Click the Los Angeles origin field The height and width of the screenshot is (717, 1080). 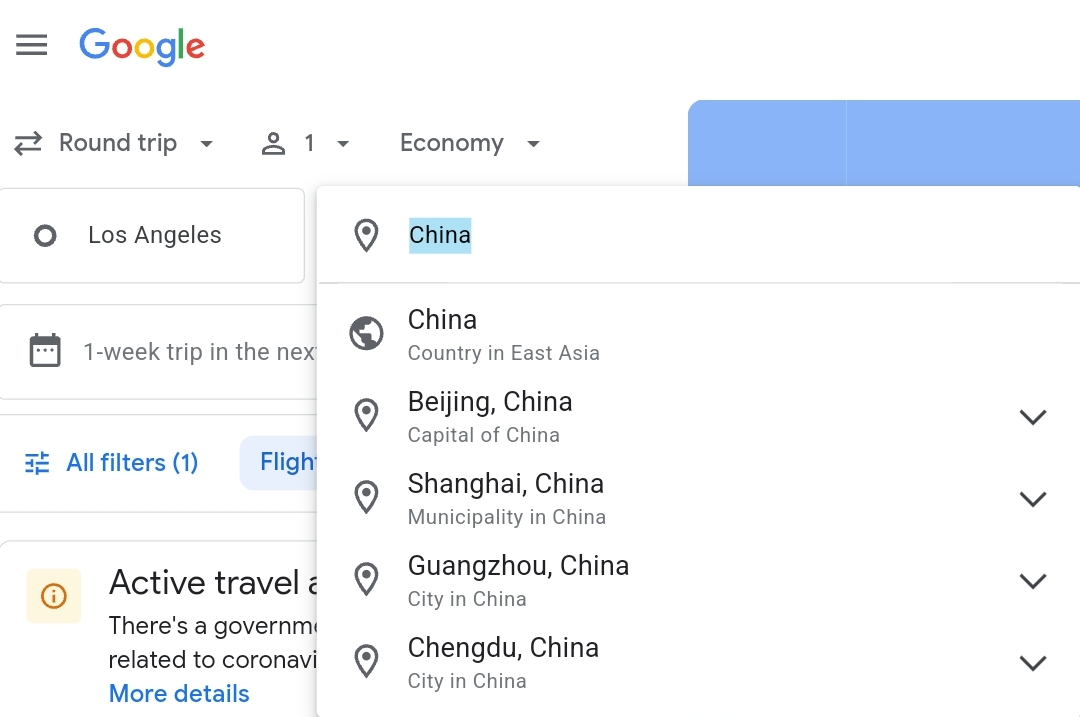tap(152, 236)
